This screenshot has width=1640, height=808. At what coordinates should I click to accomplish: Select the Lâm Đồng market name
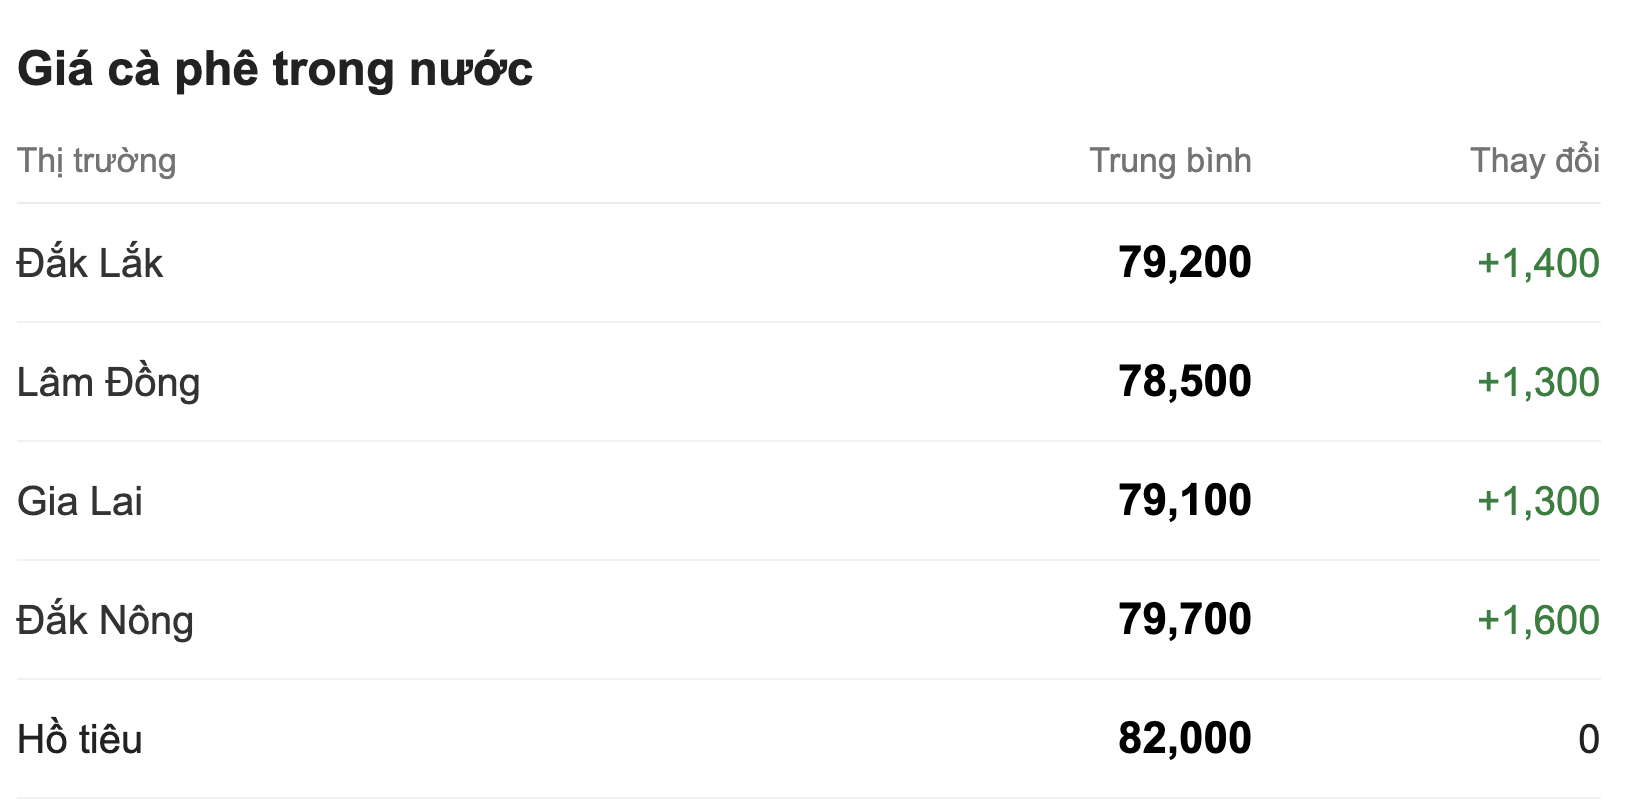tap(108, 382)
